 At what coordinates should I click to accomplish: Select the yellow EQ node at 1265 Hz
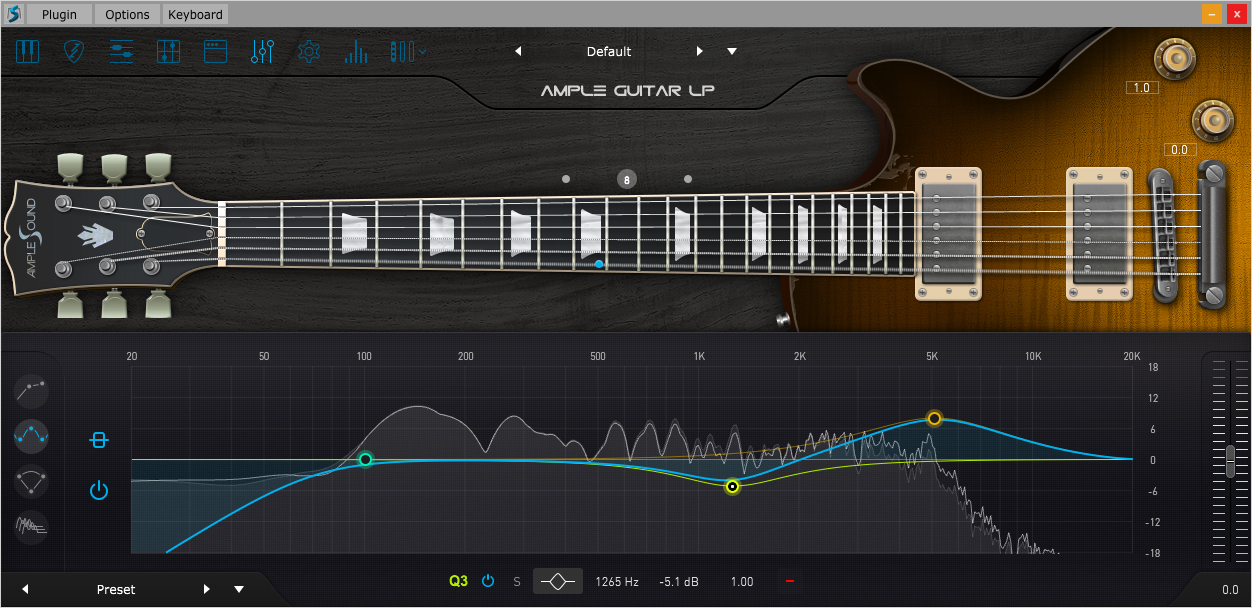732,487
